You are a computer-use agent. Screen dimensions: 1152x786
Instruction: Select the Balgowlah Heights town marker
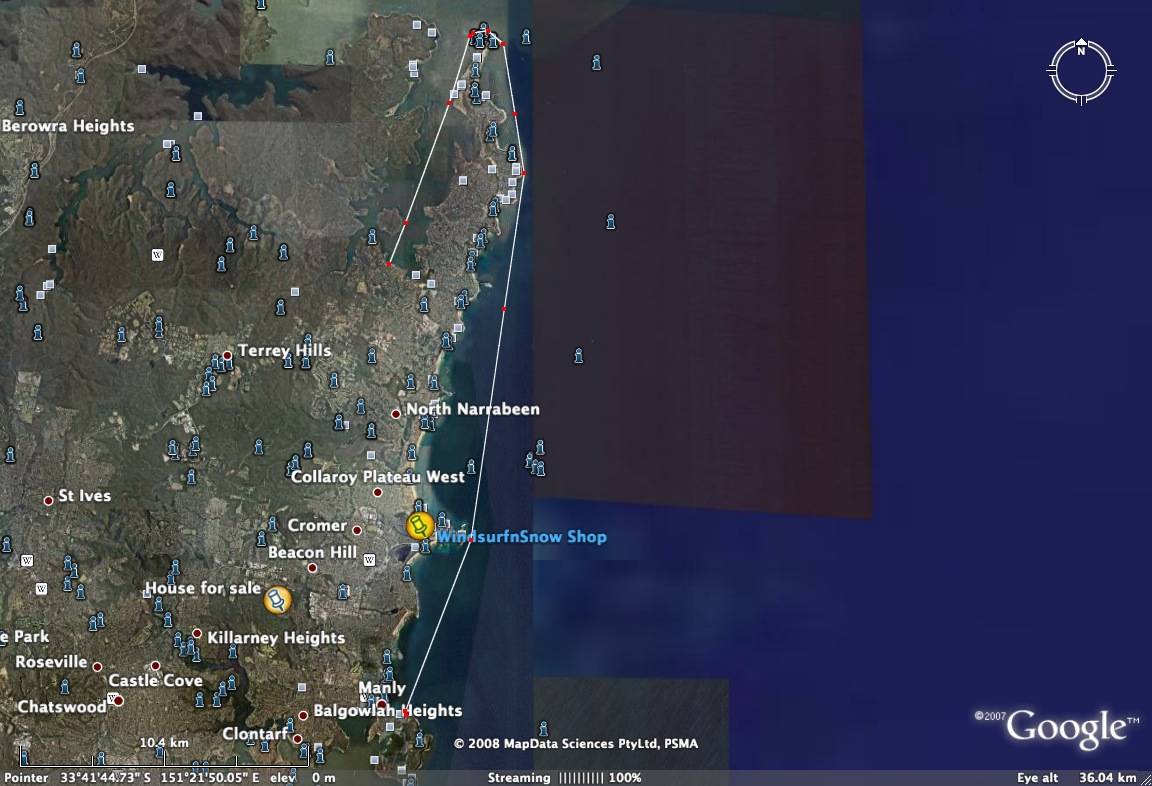coord(302,714)
